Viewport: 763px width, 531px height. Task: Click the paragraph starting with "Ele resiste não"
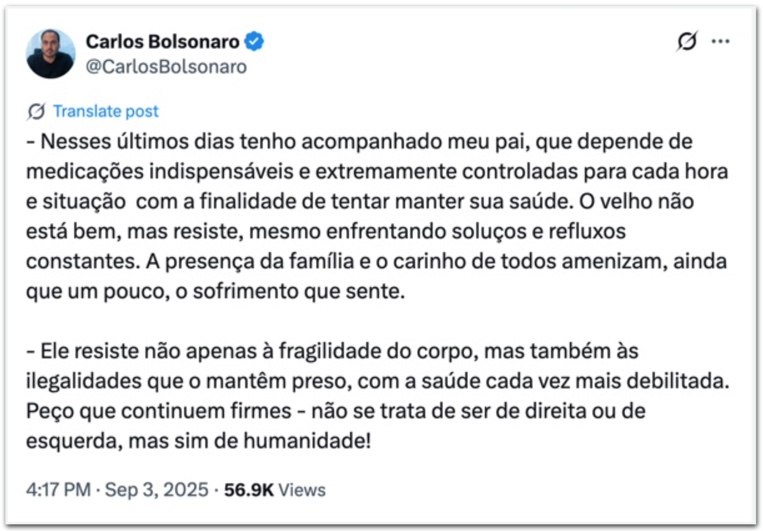[x=378, y=396]
